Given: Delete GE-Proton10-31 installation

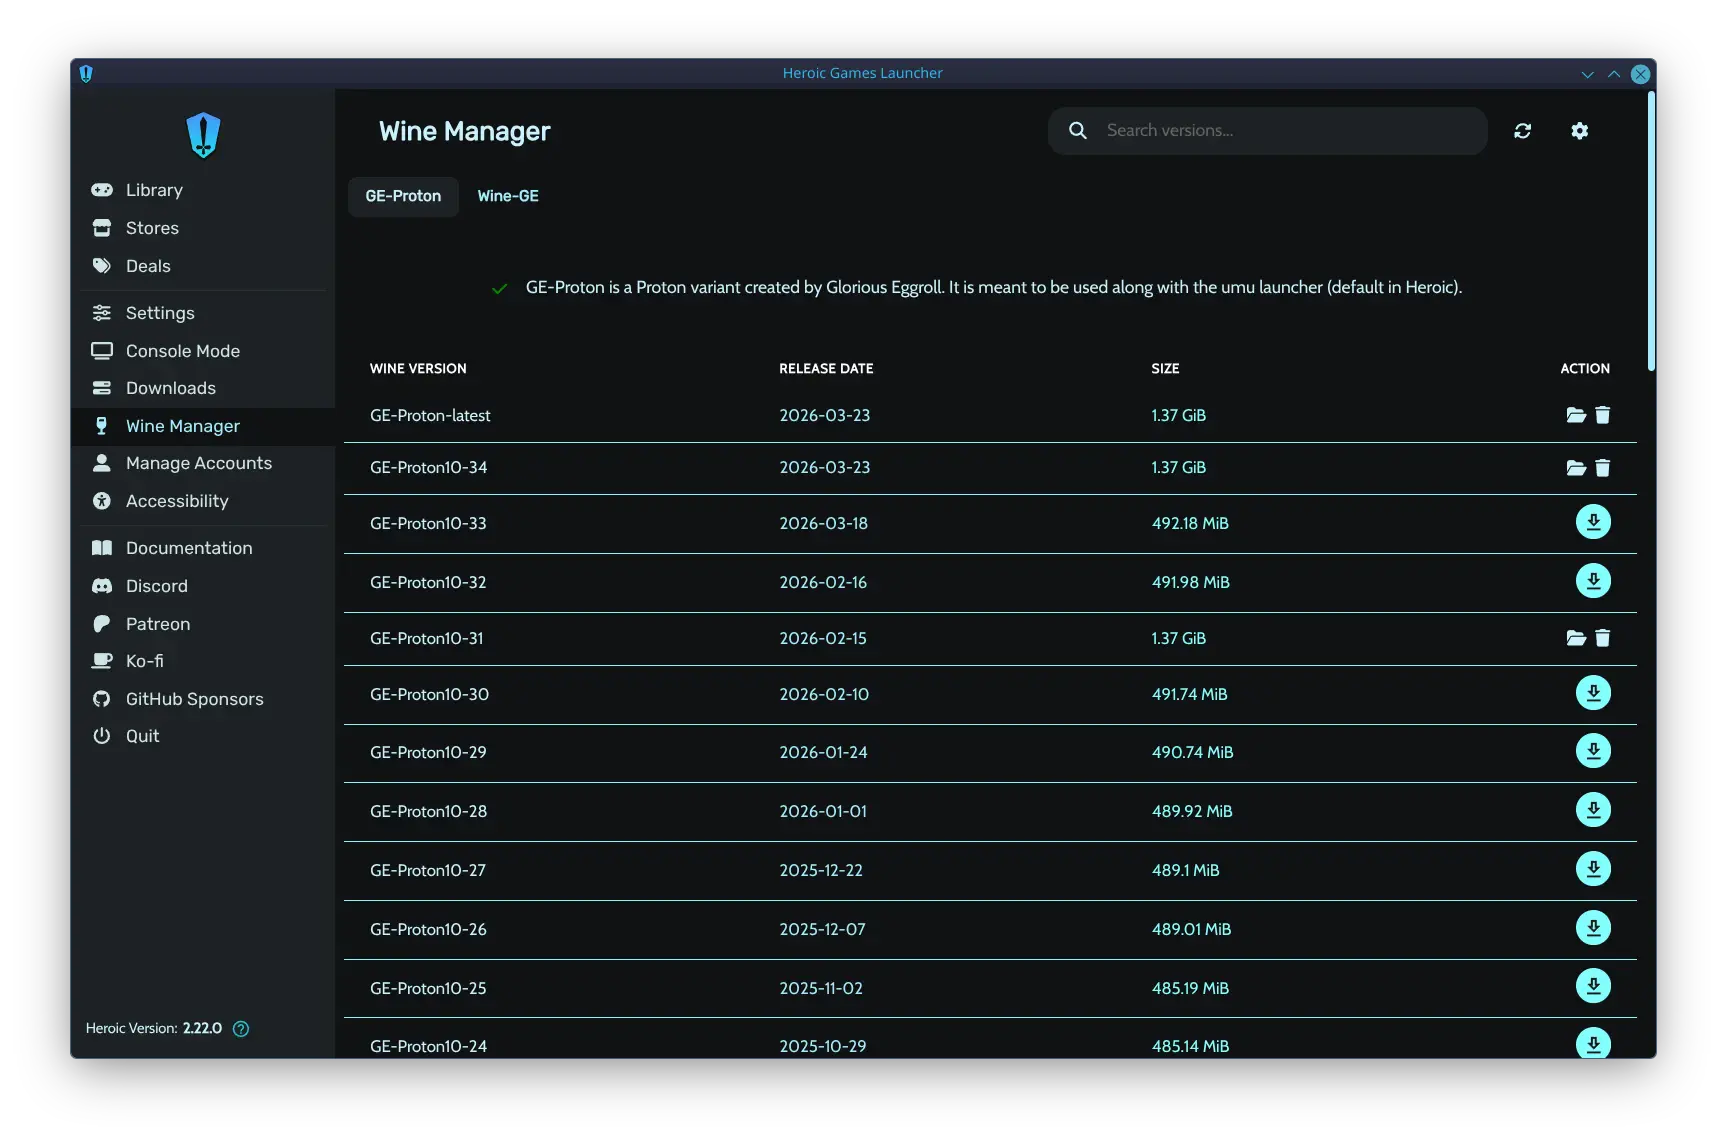Looking at the screenshot, I should [x=1603, y=638].
